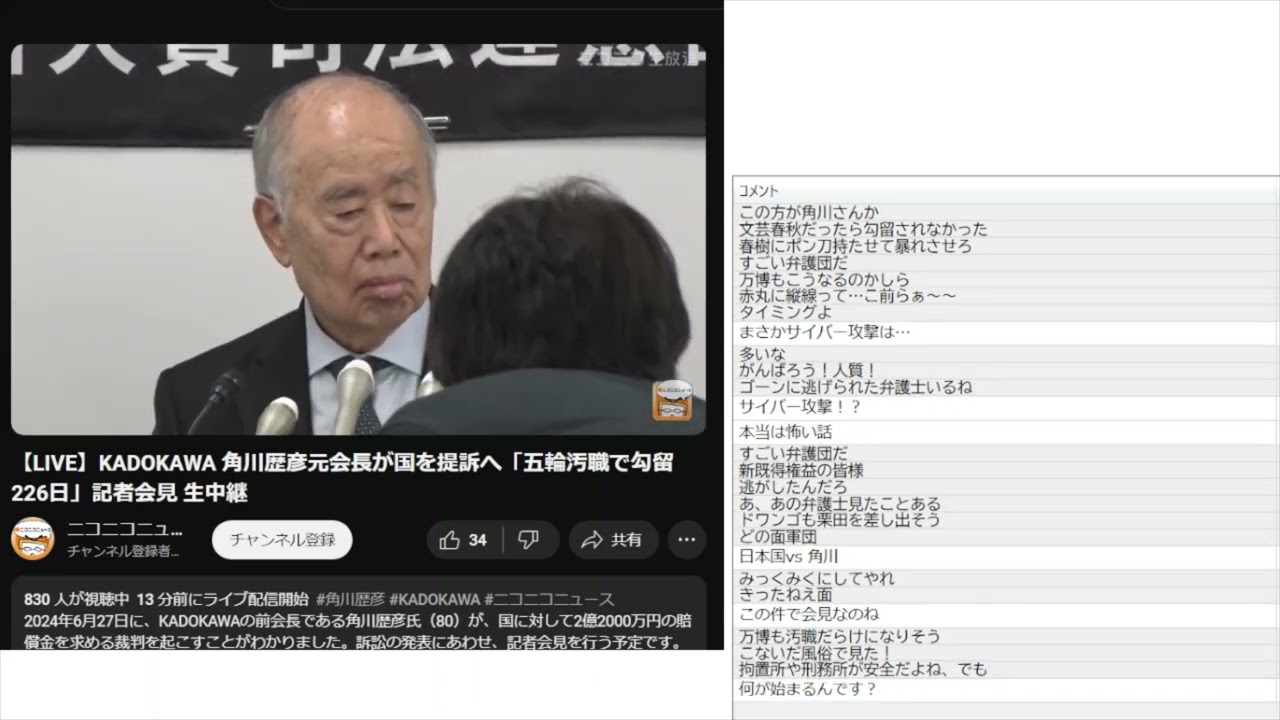Click the コメント column header
1280x720 pixels.
758,191
